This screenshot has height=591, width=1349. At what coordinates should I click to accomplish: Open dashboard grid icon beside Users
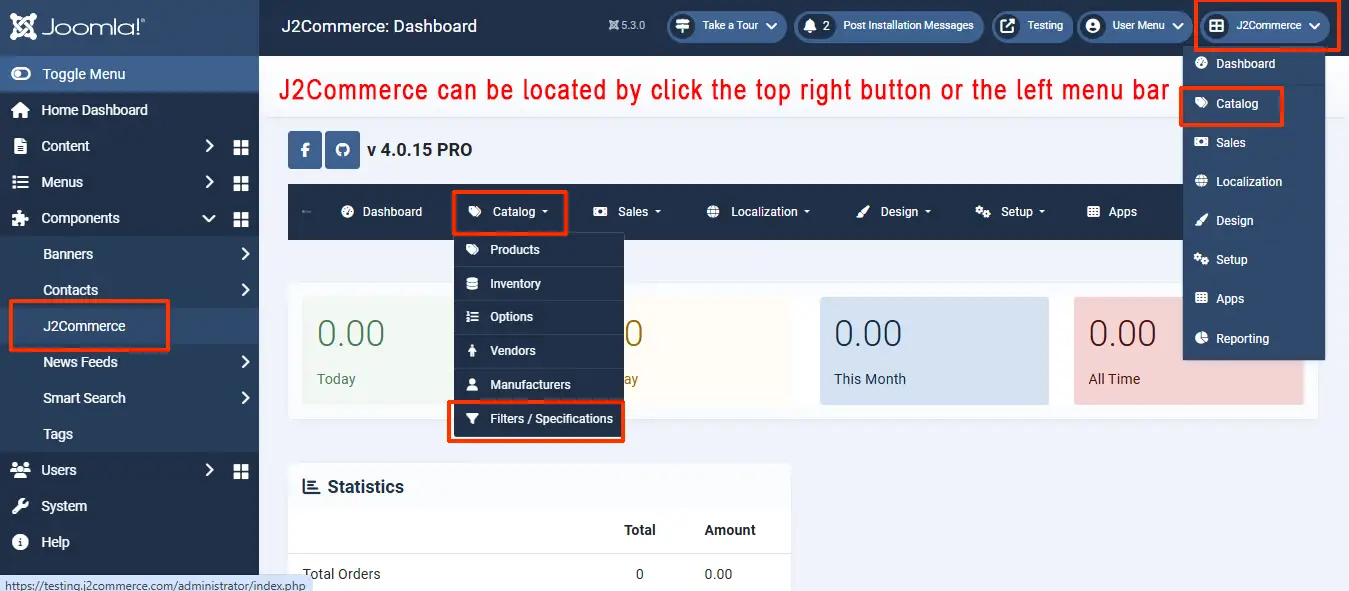[241, 471]
